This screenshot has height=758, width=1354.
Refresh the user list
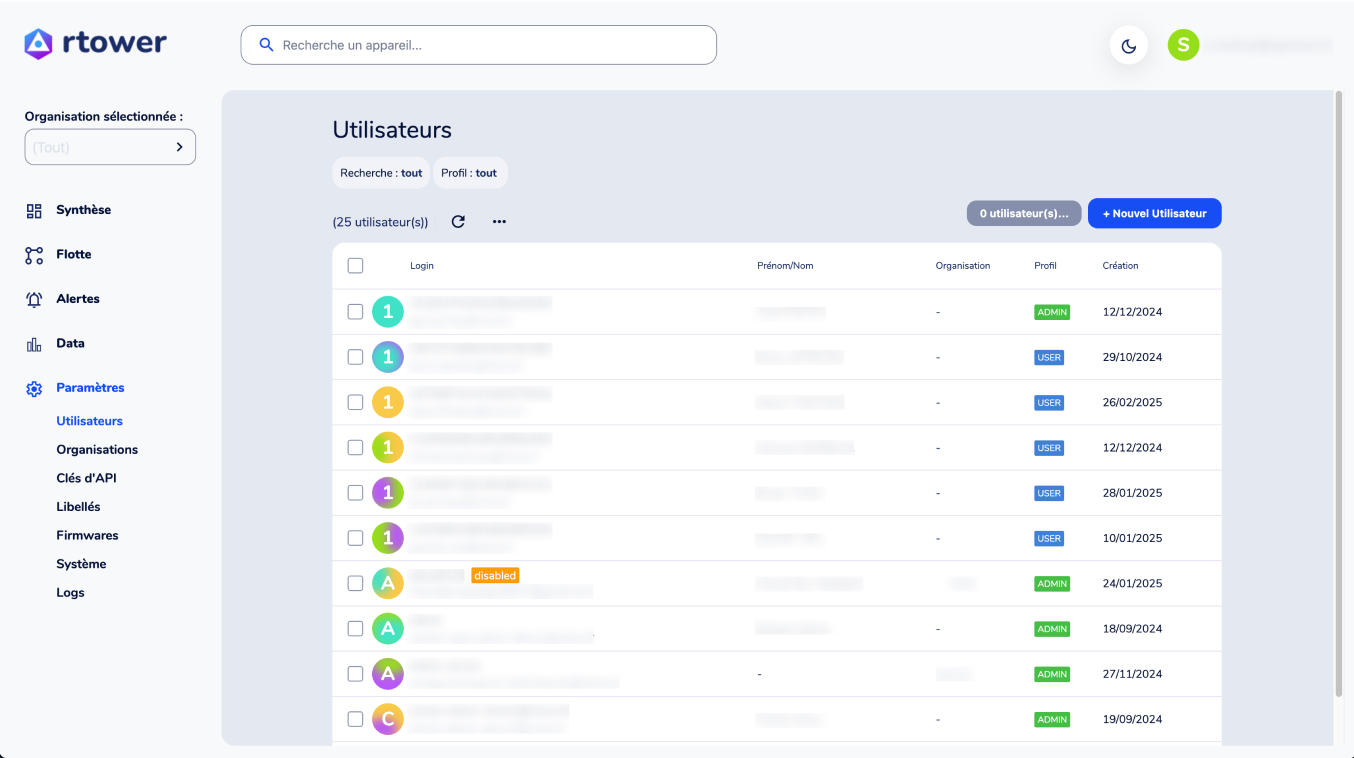pyautogui.click(x=458, y=221)
